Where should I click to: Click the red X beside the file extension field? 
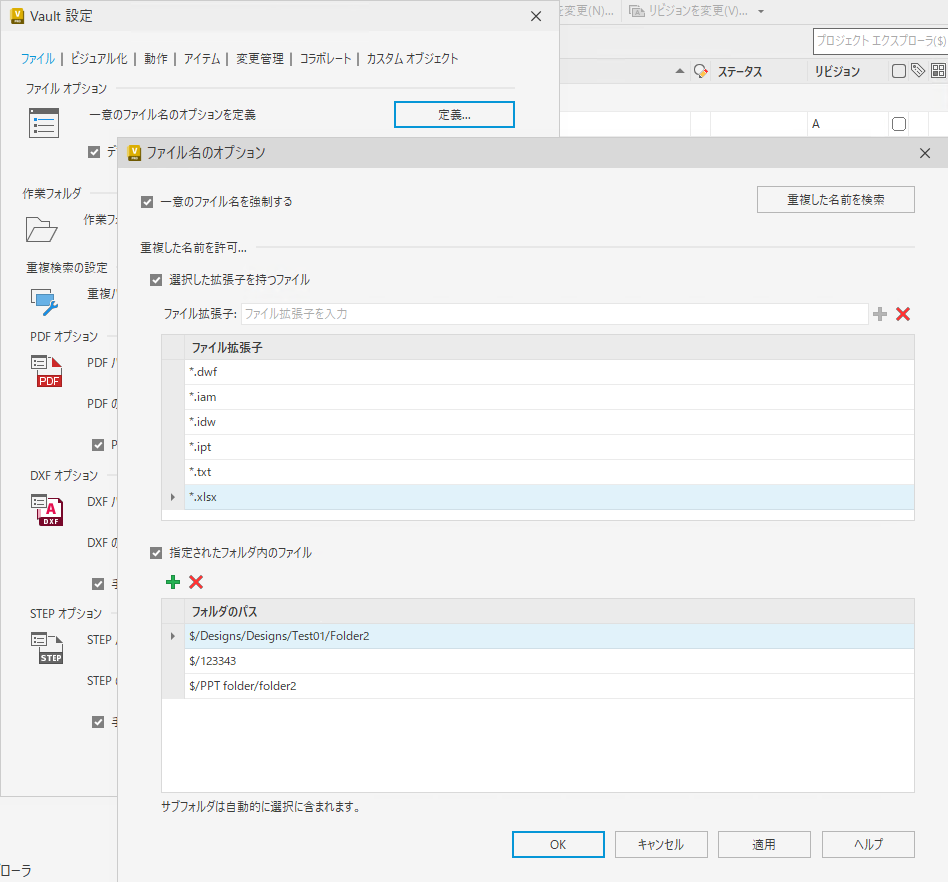pyautogui.click(x=903, y=314)
